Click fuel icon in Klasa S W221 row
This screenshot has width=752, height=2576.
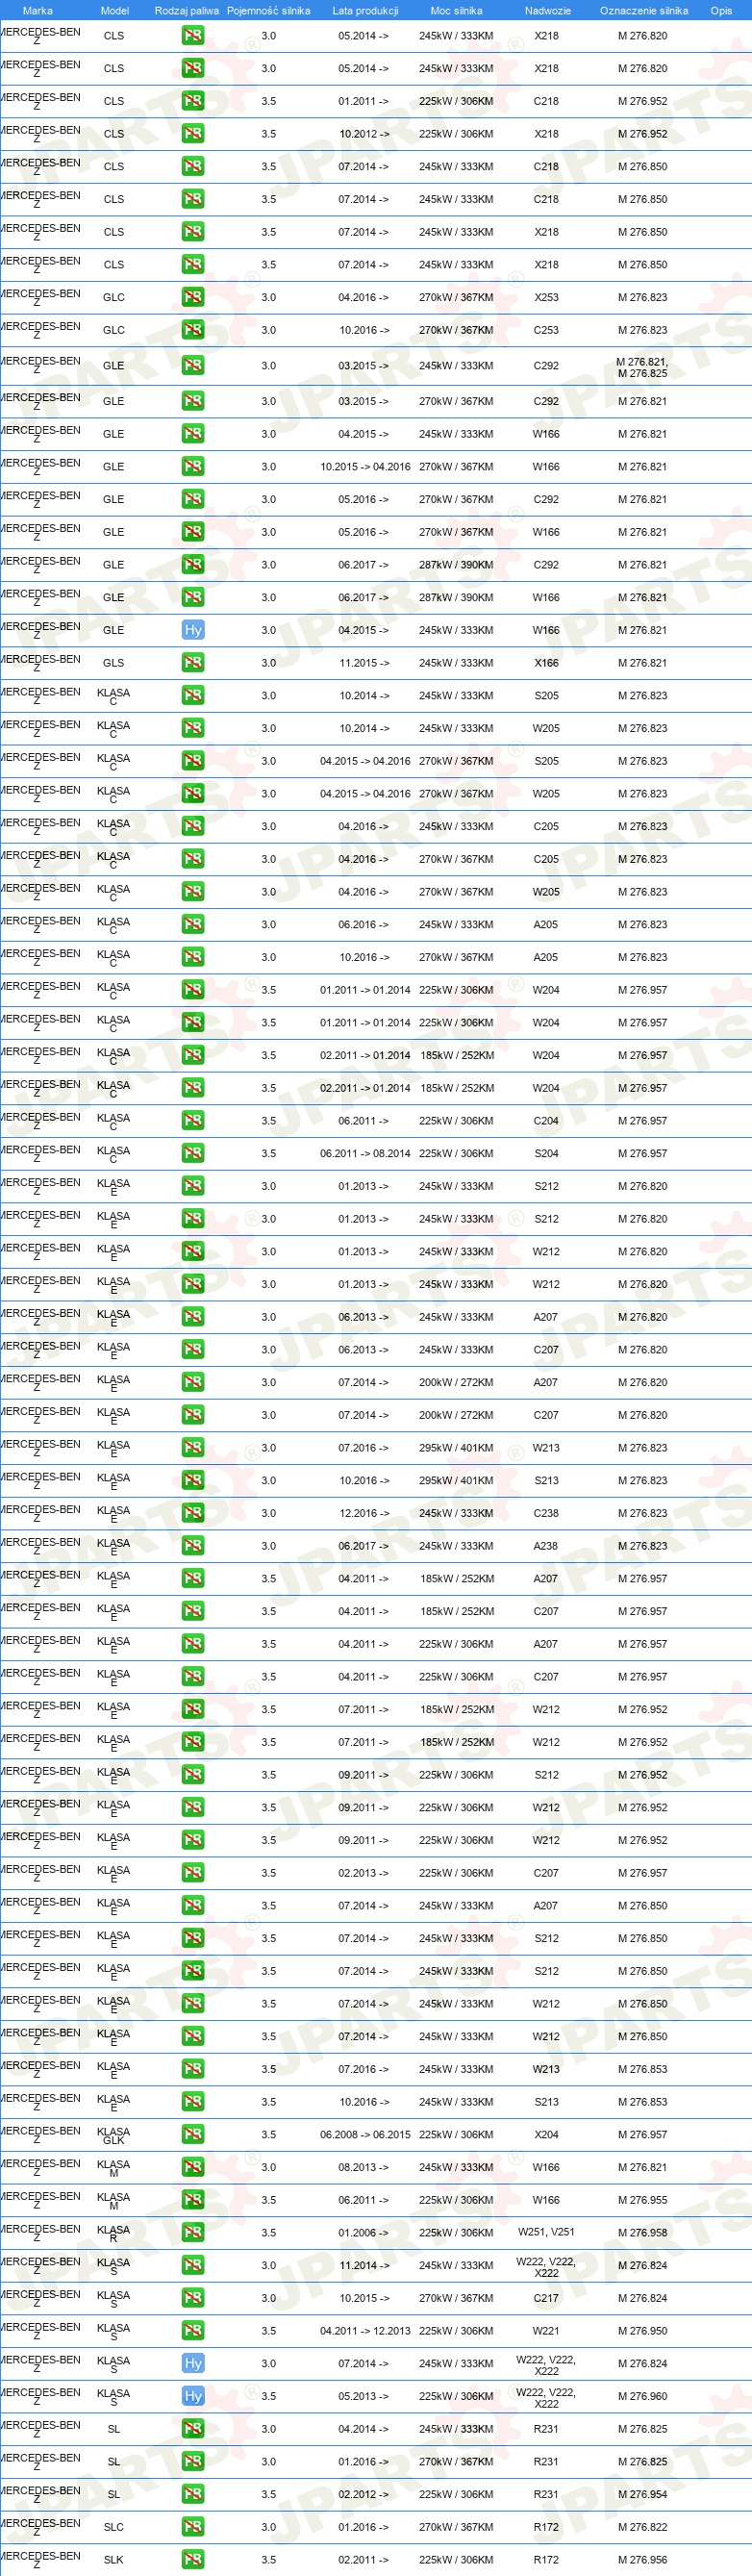193,2331
